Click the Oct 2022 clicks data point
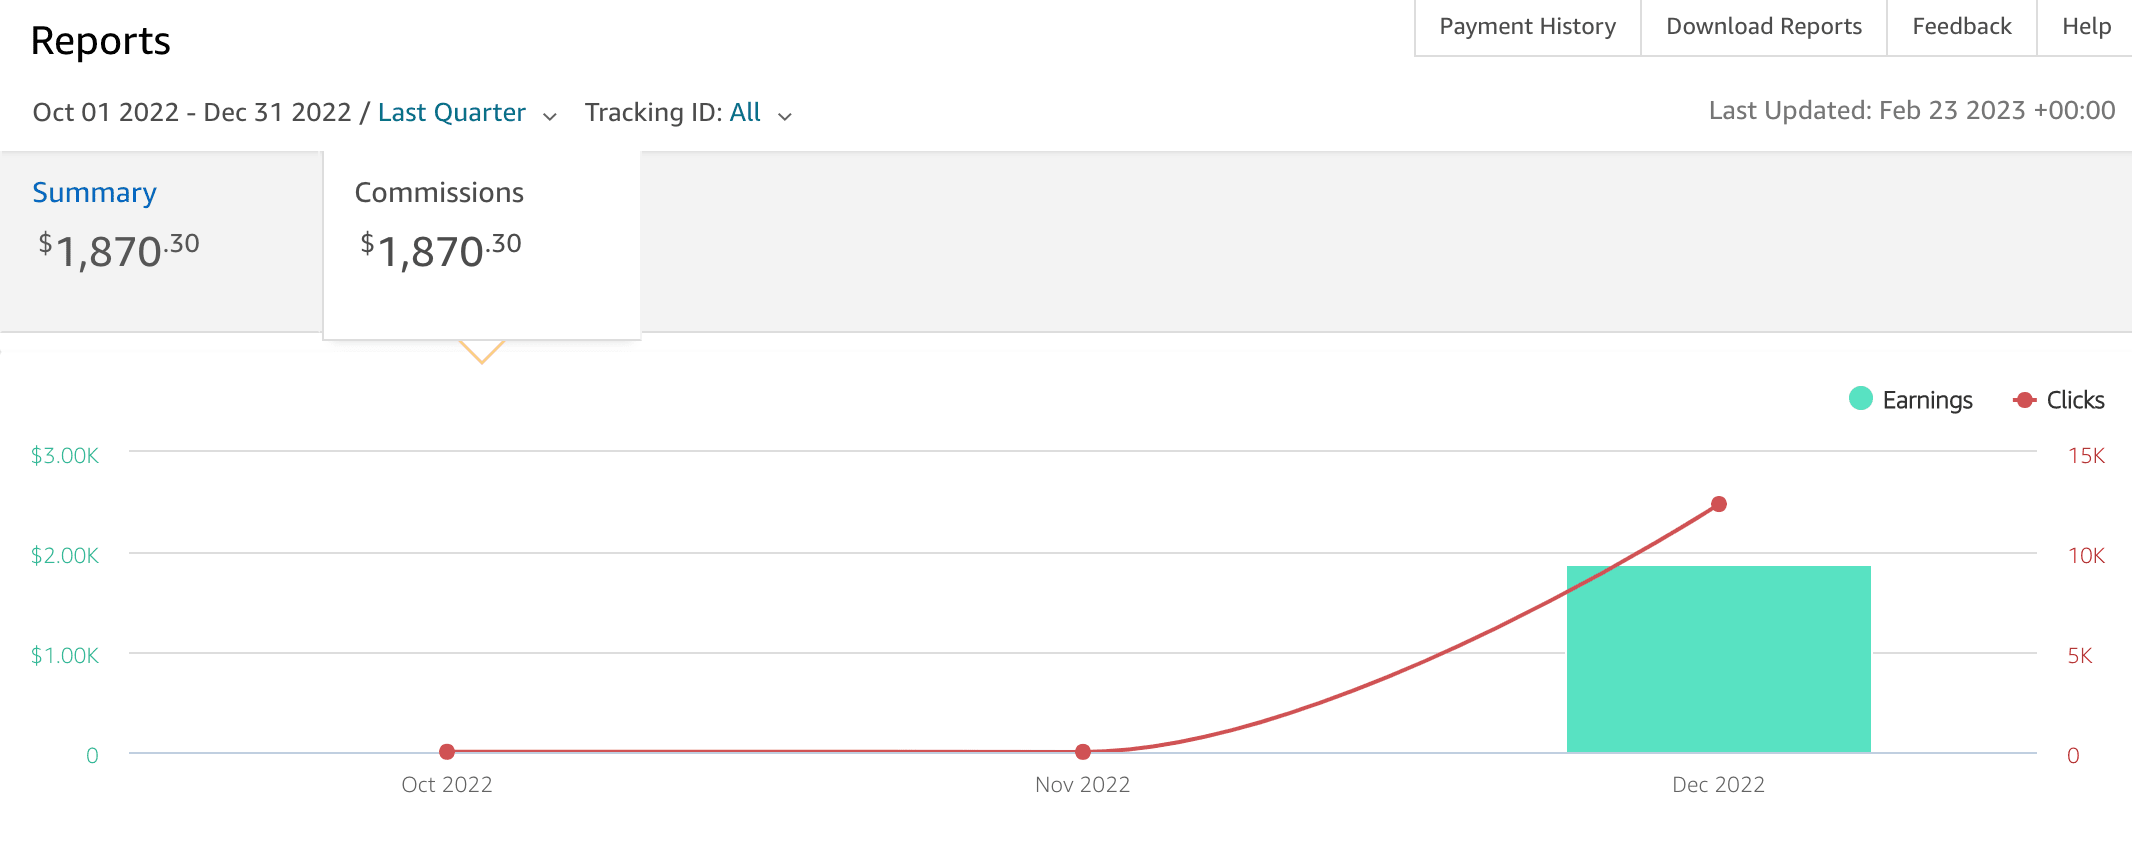The width and height of the screenshot is (2132, 846). click(447, 751)
